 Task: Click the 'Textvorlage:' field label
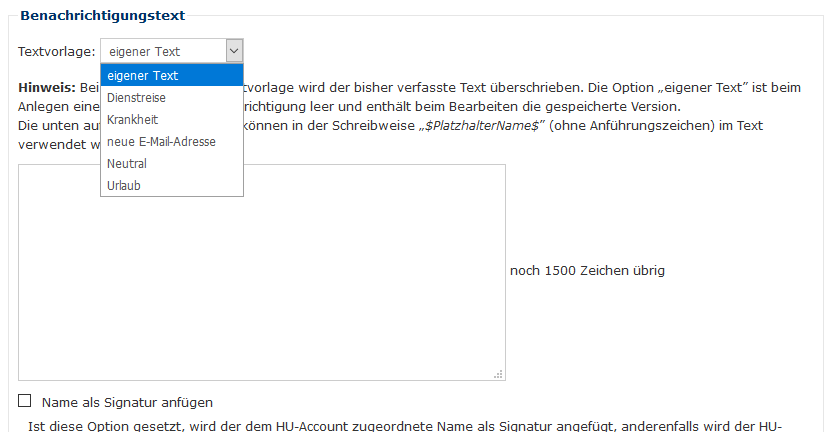click(57, 51)
